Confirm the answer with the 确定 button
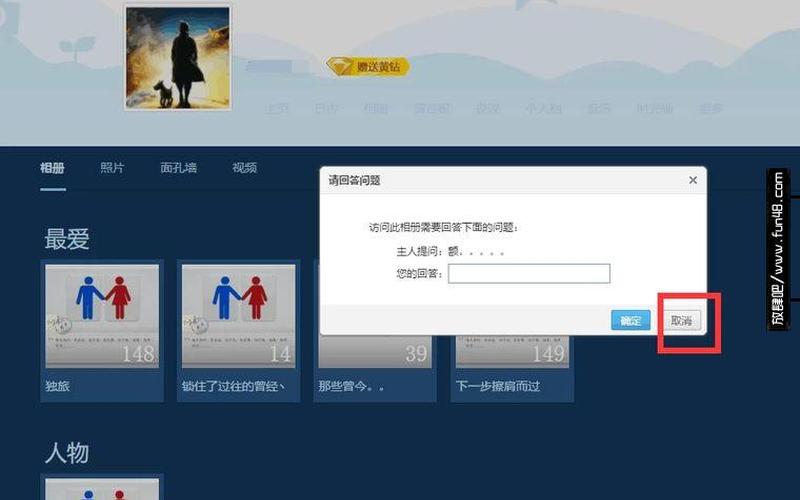 click(631, 320)
